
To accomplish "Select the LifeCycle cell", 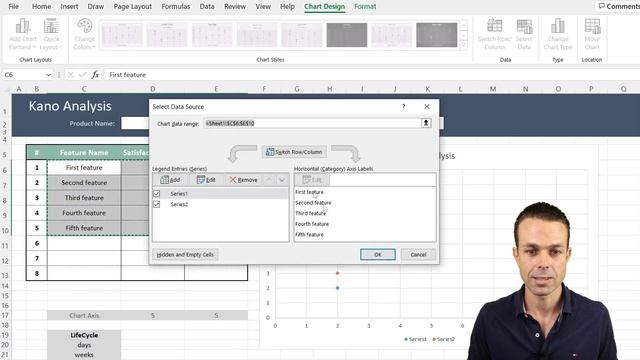I will [x=84, y=335].
